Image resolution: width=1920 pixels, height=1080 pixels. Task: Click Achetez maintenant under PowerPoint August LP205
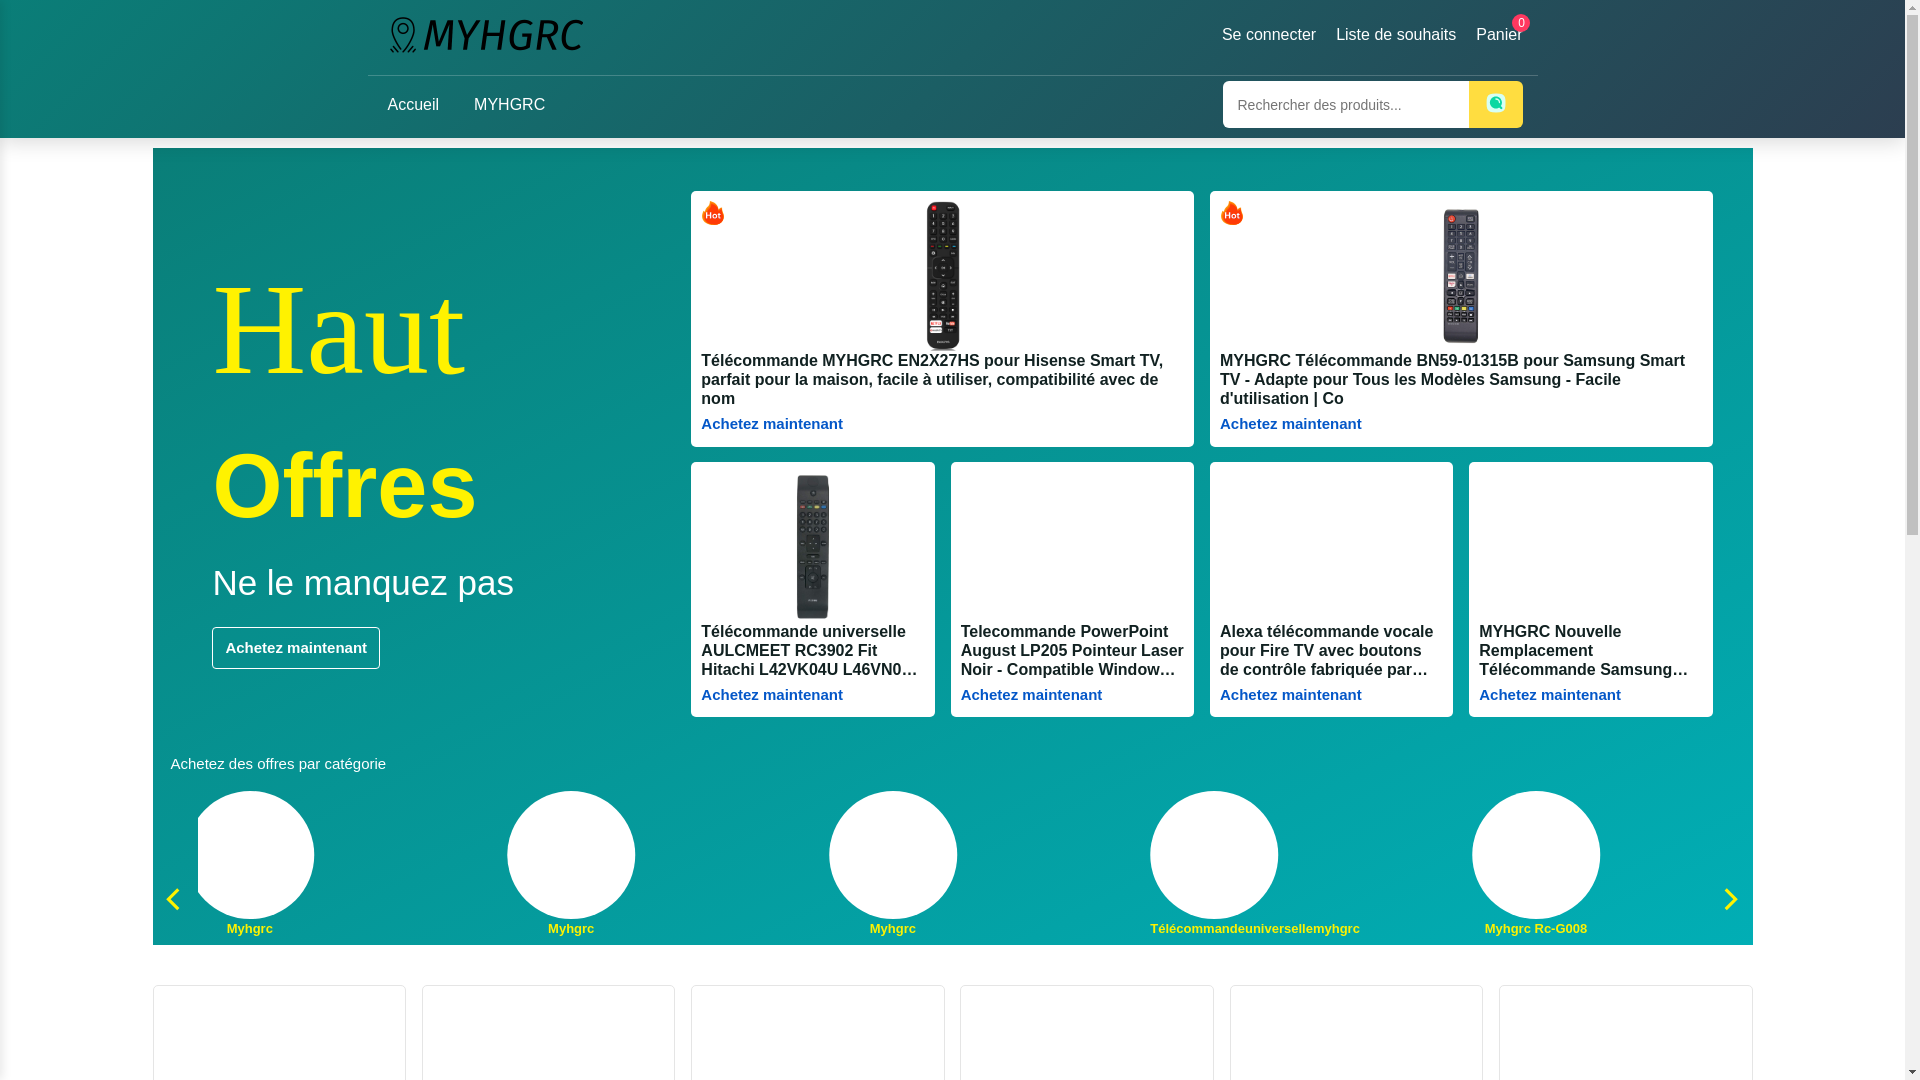pyautogui.click(x=1031, y=695)
